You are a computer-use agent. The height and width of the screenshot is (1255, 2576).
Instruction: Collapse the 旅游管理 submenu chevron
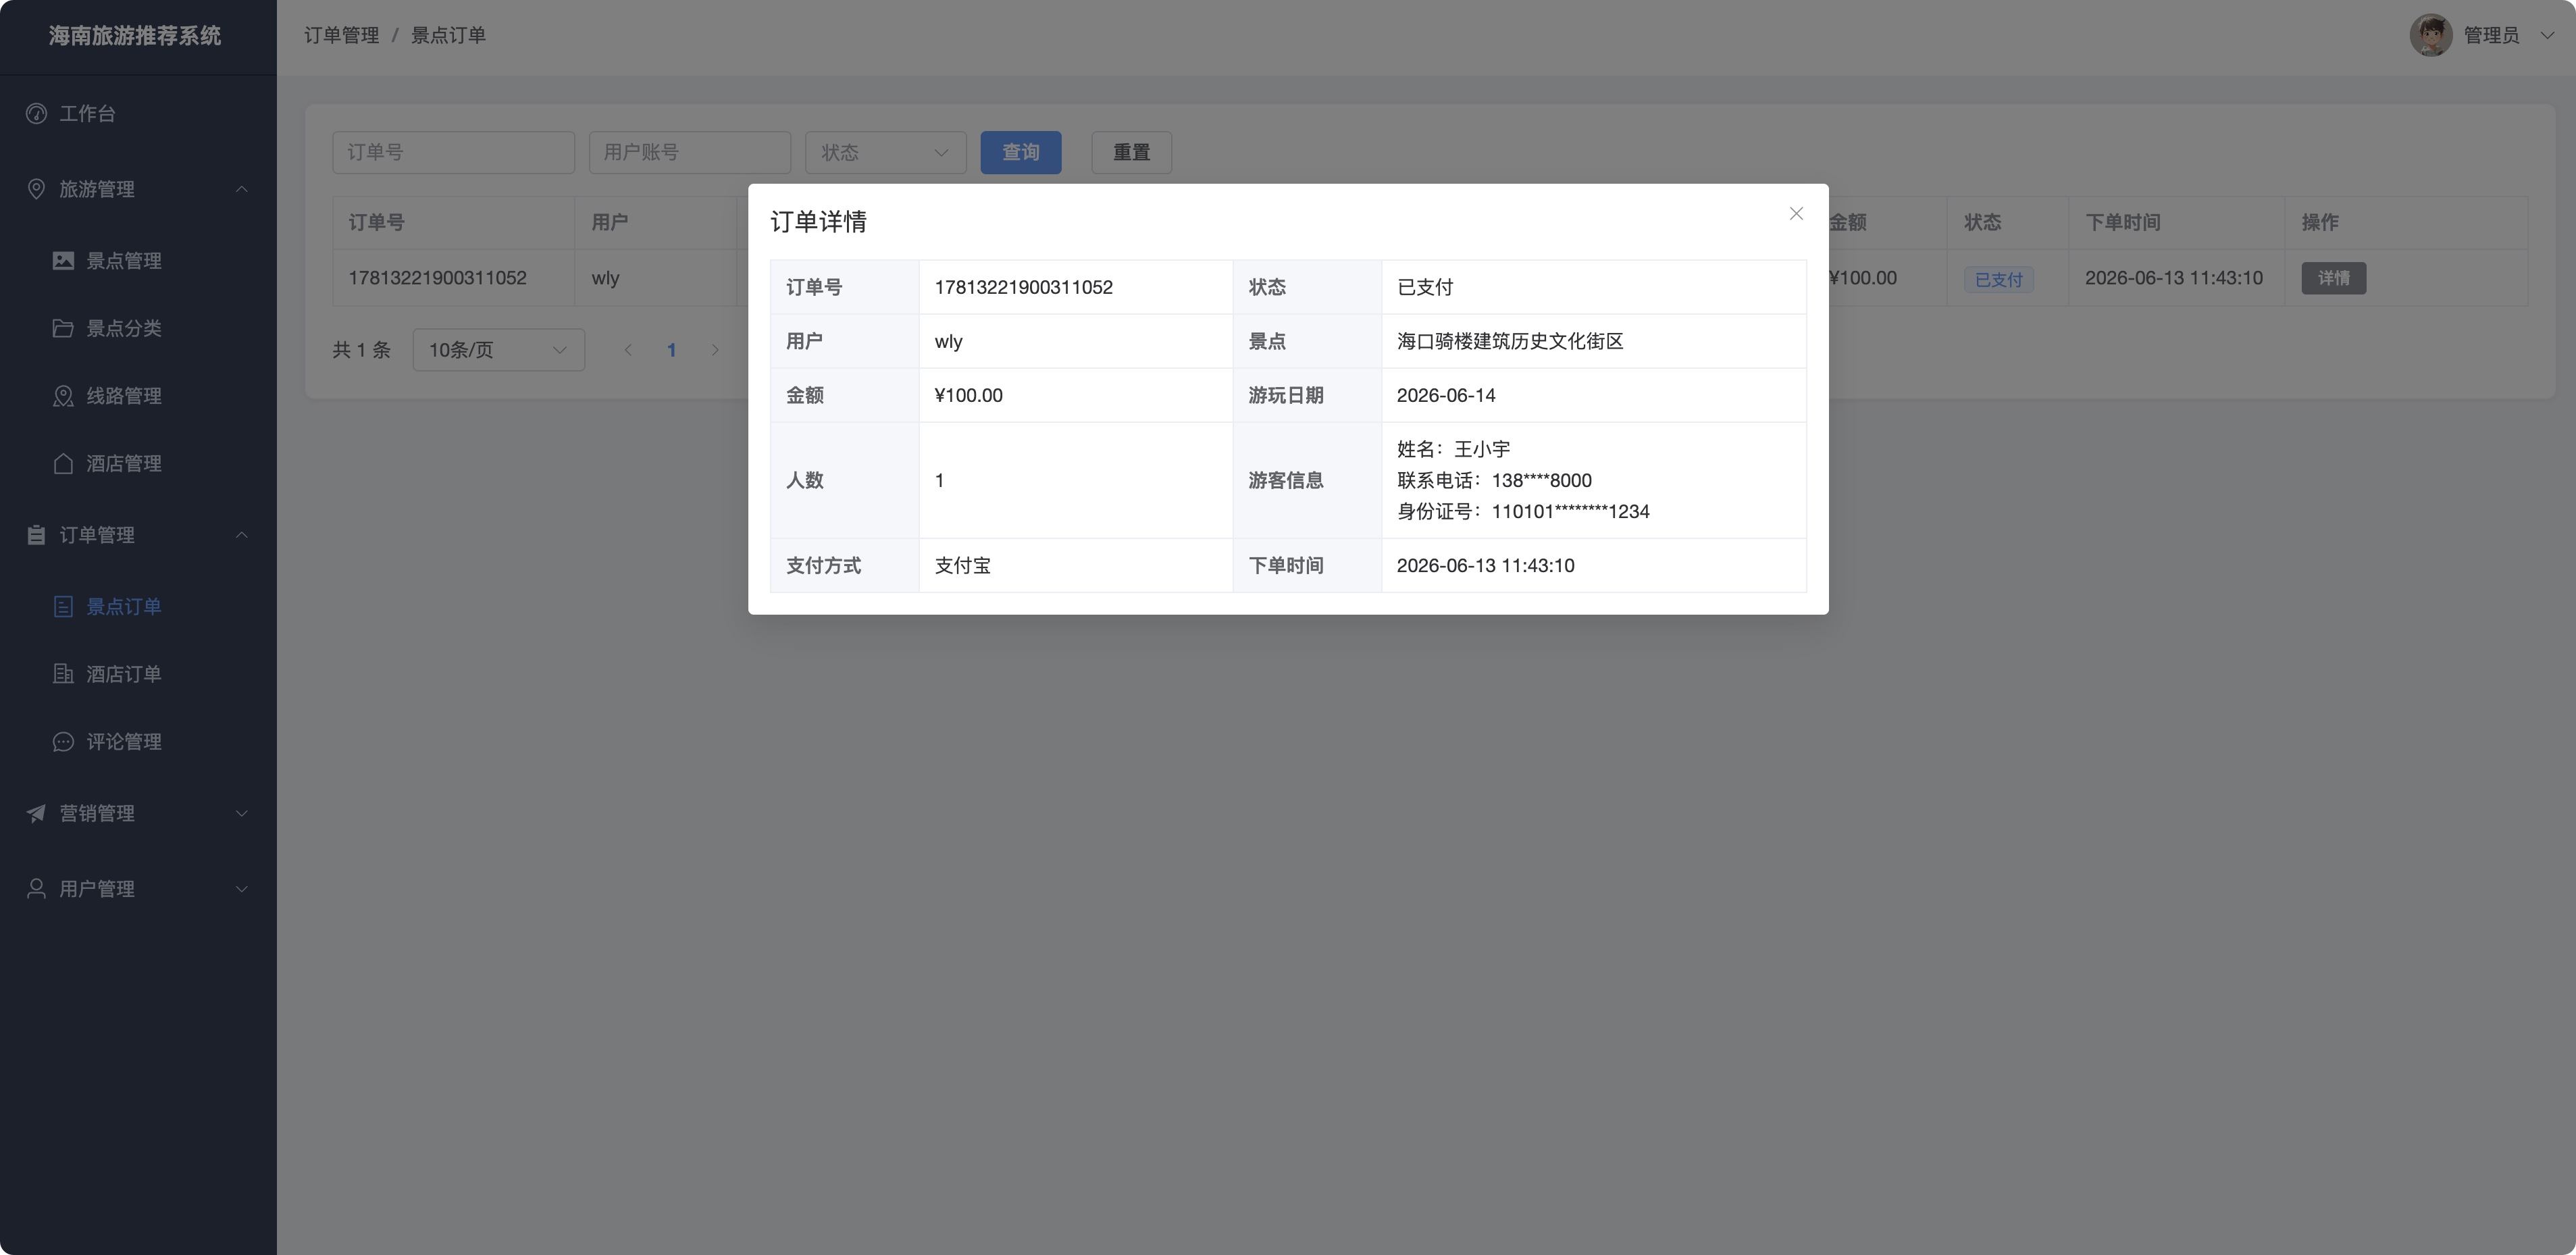241,189
